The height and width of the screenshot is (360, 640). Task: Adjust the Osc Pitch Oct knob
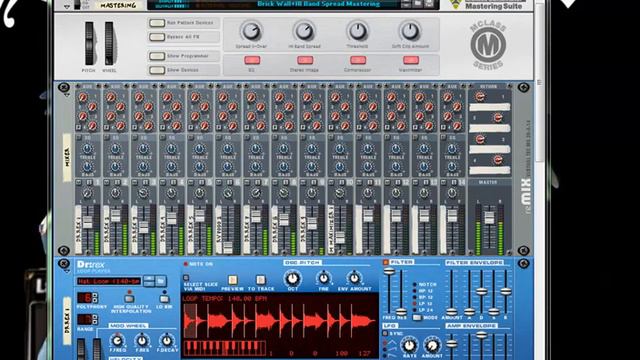click(x=292, y=279)
